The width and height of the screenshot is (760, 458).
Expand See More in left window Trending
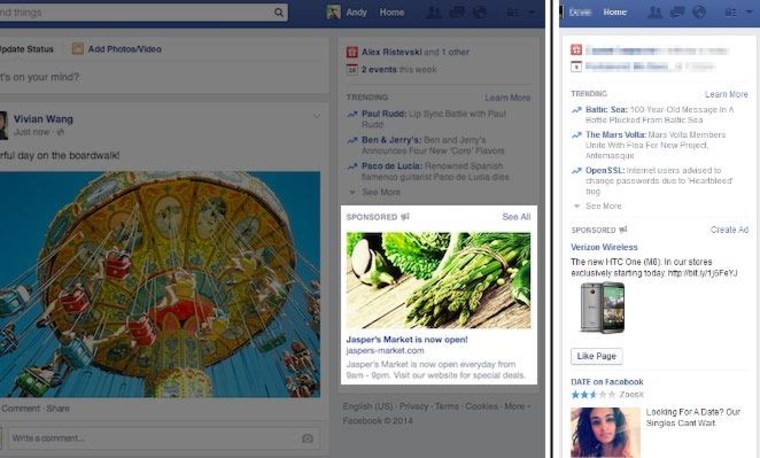381,192
